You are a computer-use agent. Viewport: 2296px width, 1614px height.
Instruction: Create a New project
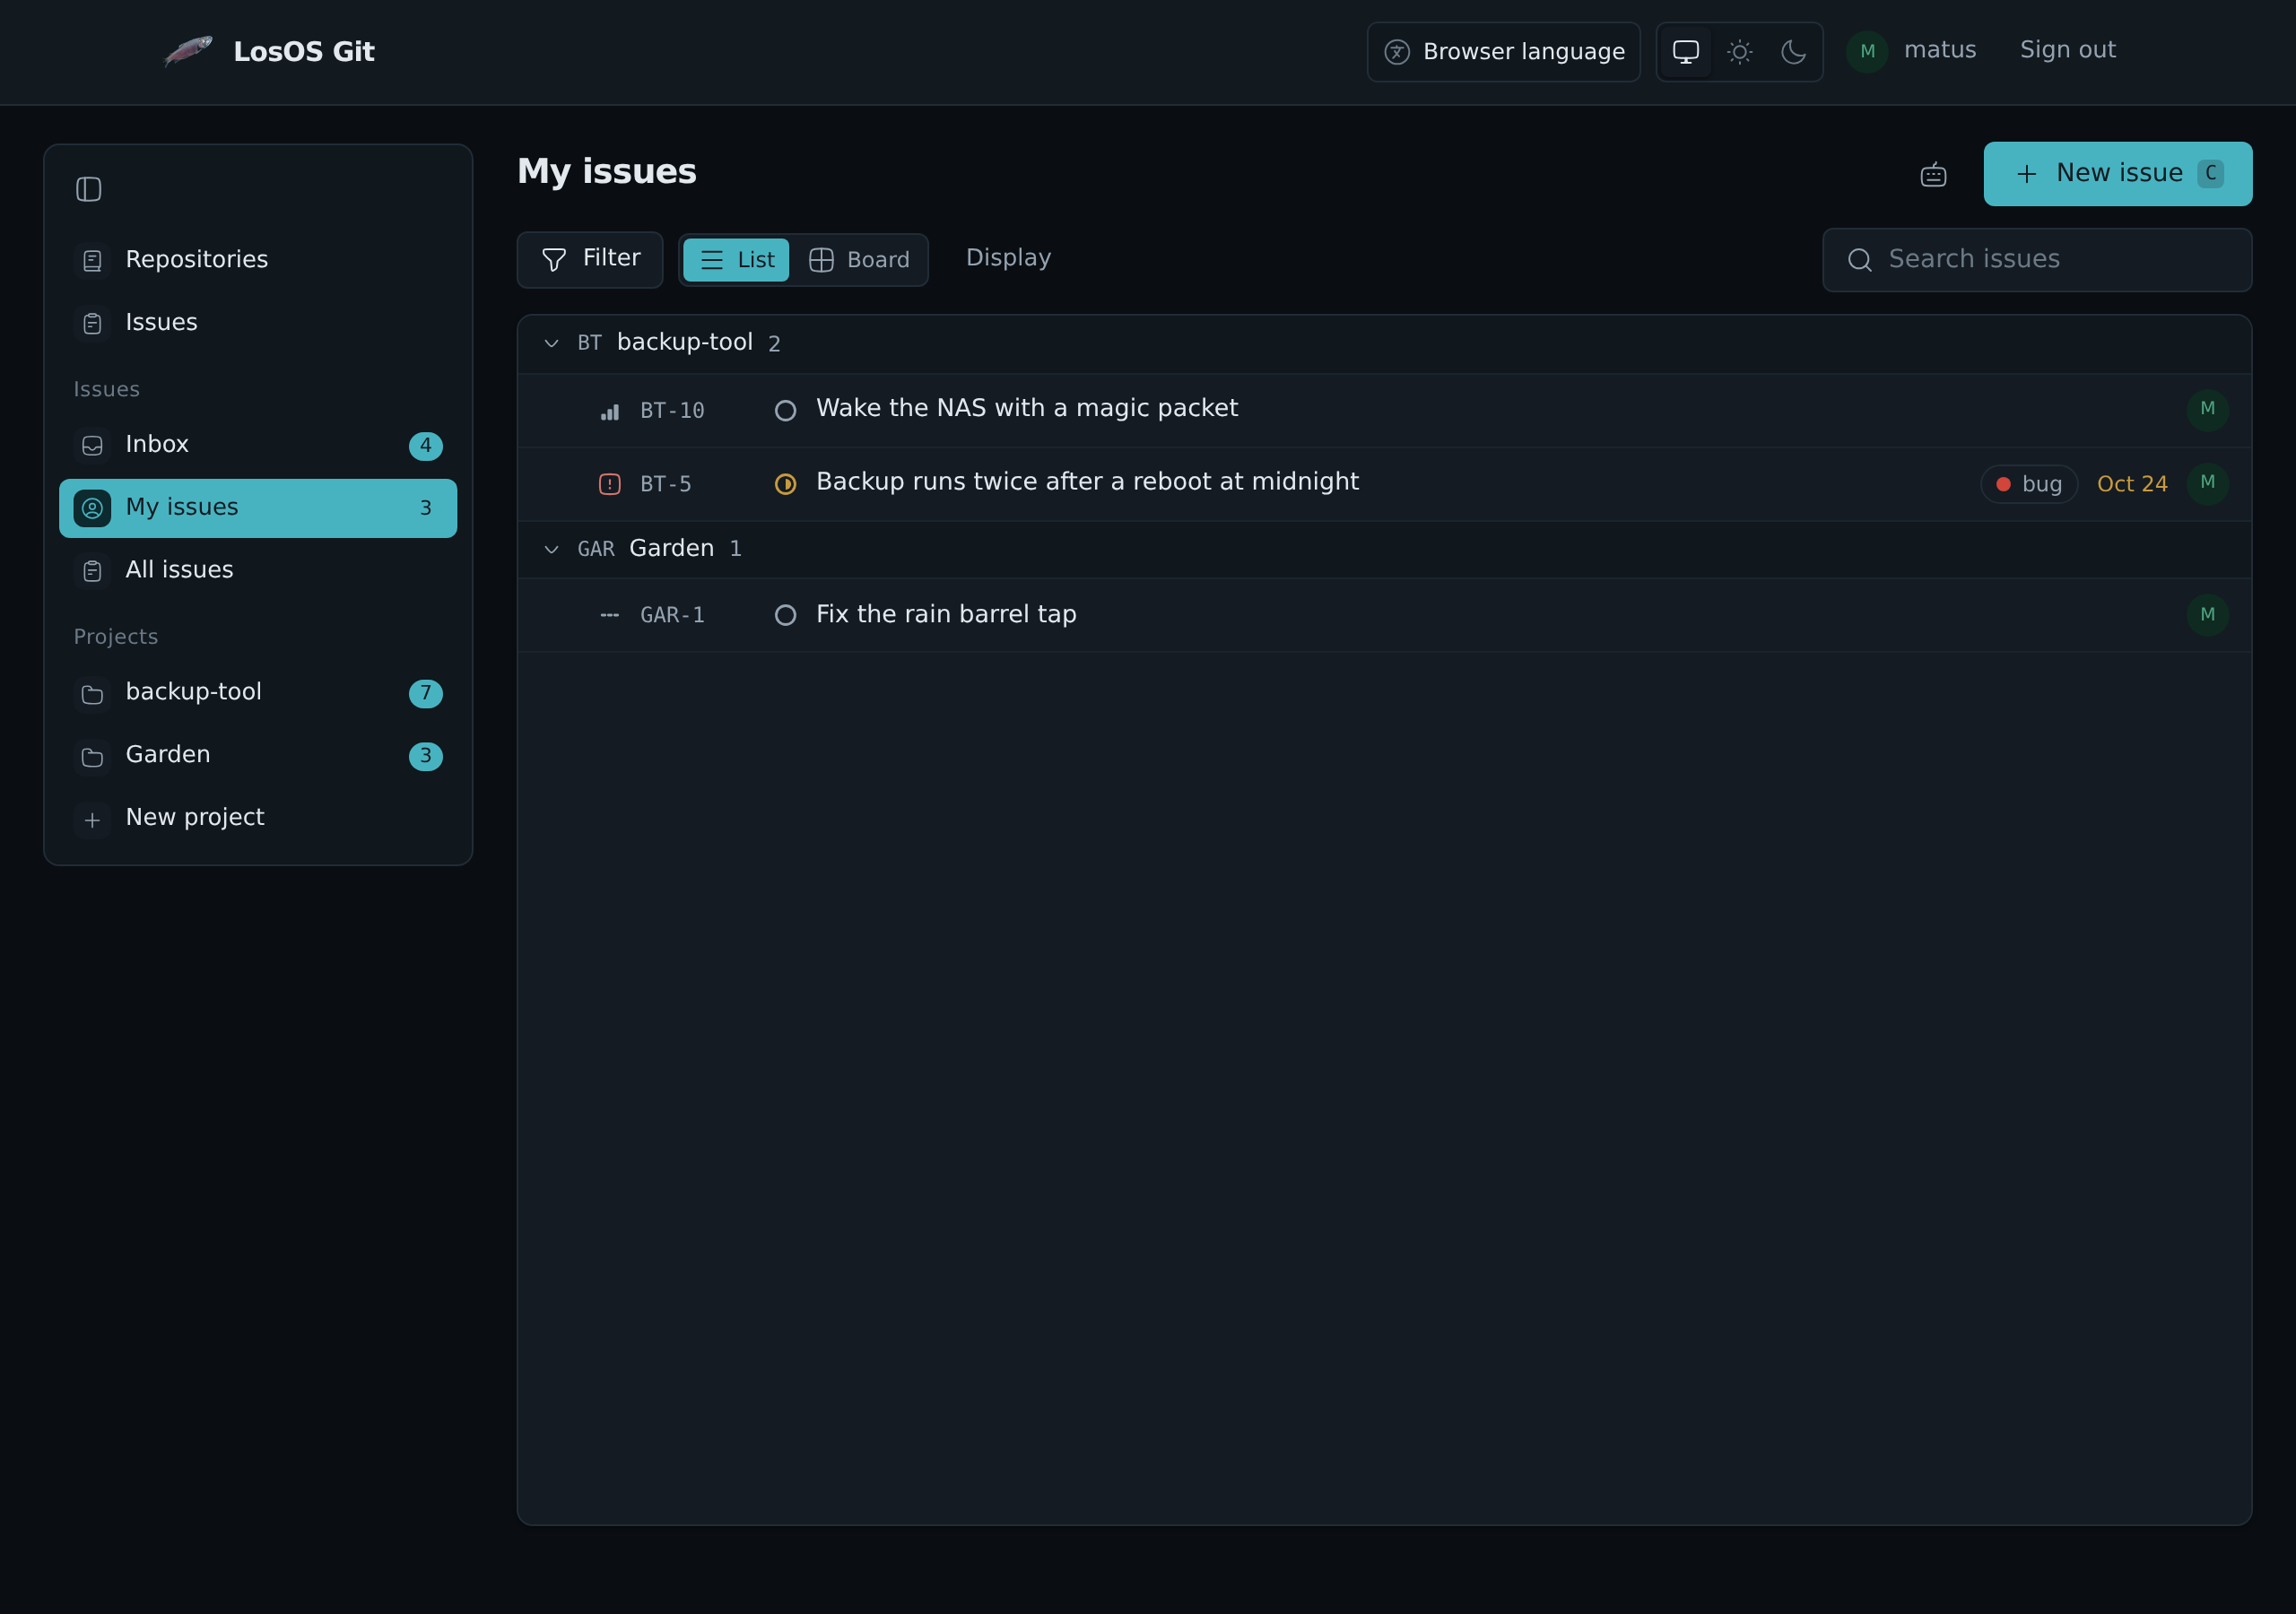(258, 818)
